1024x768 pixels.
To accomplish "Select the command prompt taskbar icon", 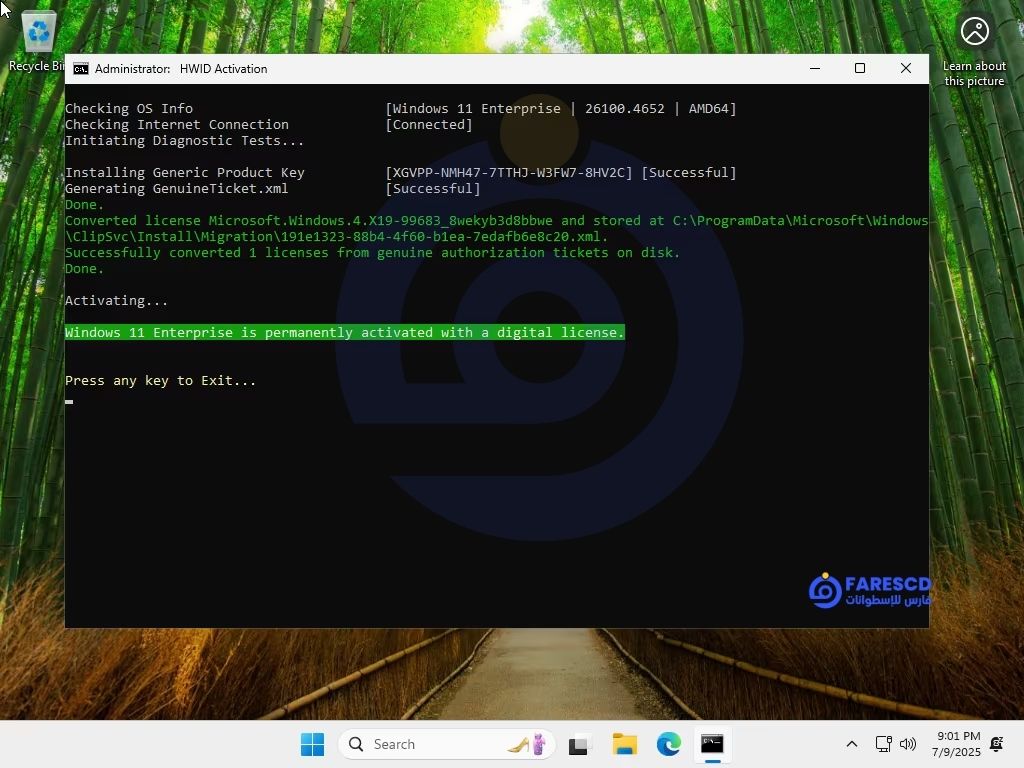I will 712,744.
